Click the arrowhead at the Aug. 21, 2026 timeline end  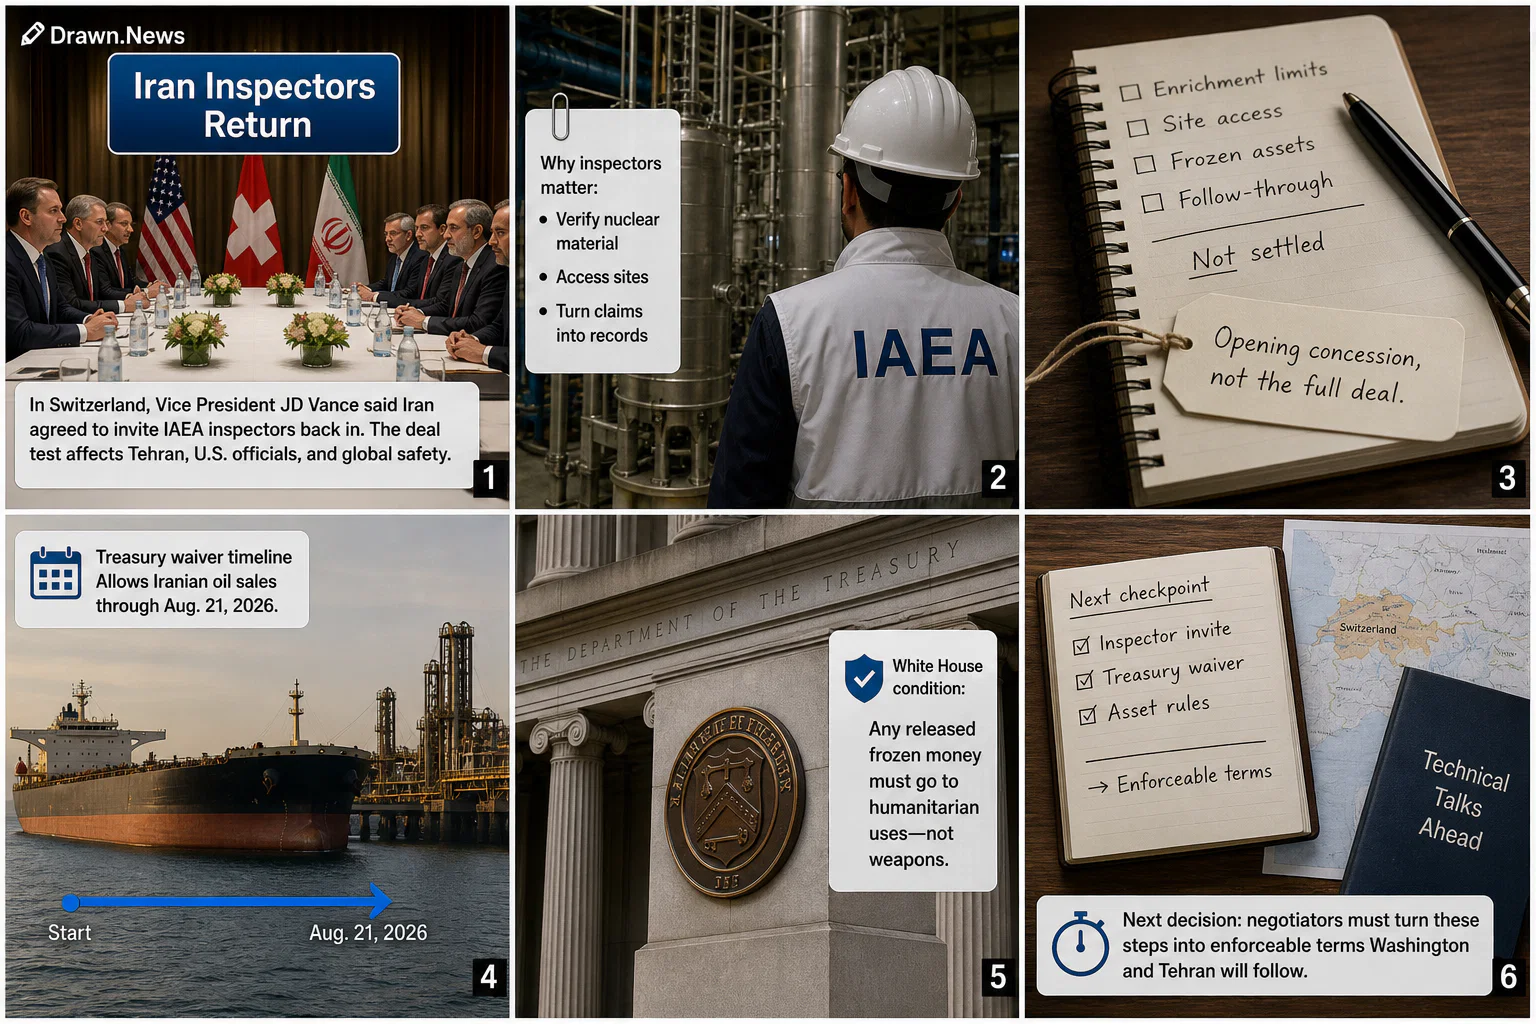click(x=380, y=901)
